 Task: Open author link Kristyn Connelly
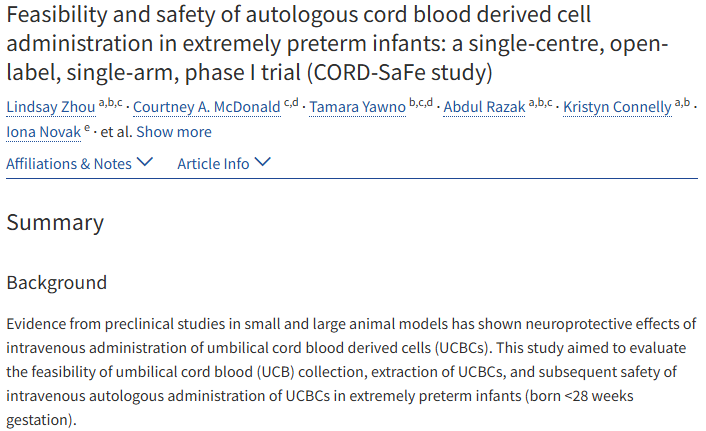pyautogui.click(x=617, y=107)
